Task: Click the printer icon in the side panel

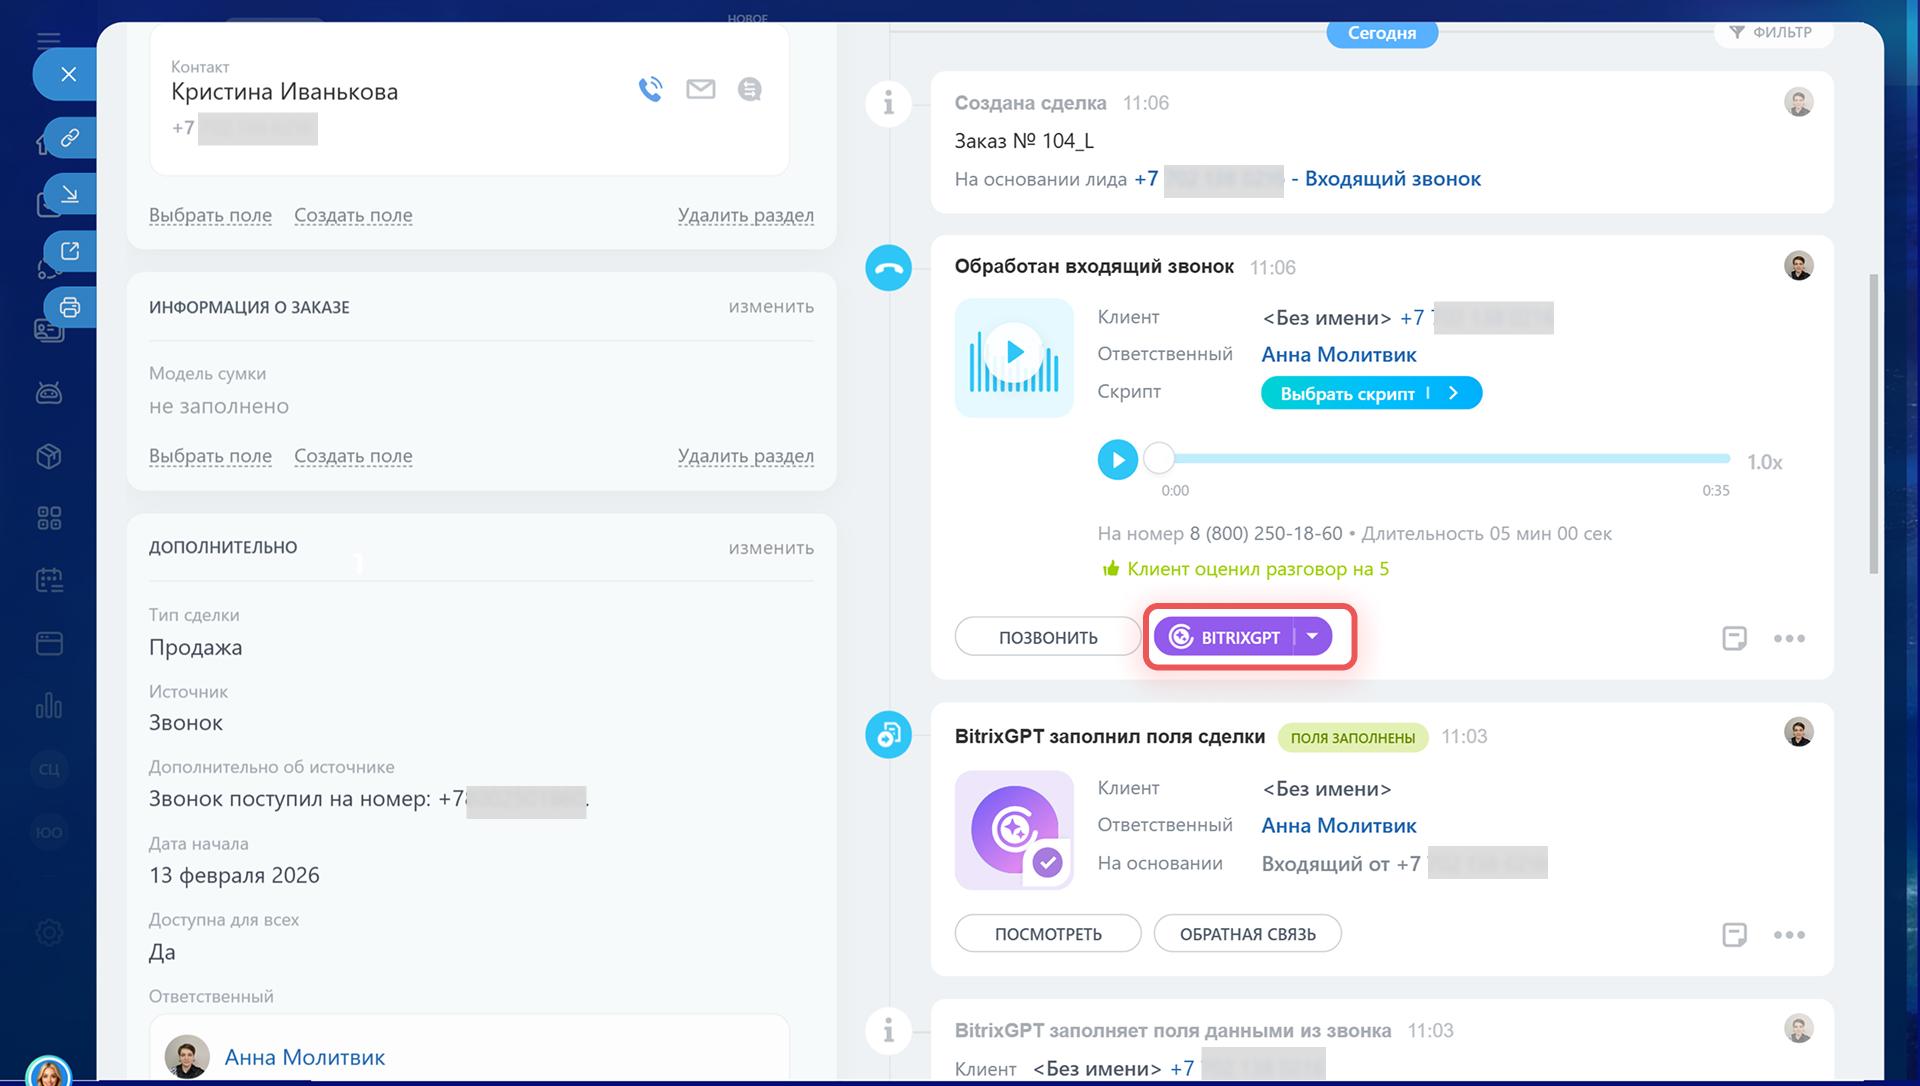Action: [x=70, y=307]
